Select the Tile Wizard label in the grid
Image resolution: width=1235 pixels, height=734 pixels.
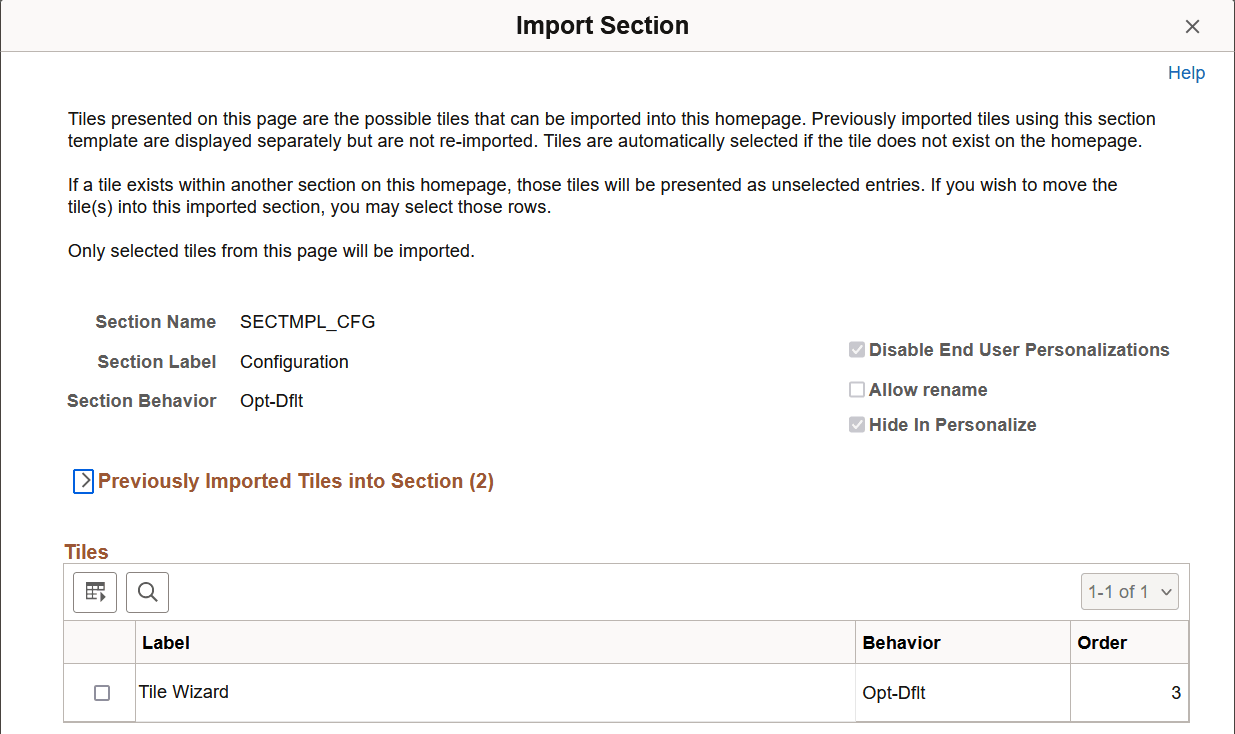(x=184, y=691)
